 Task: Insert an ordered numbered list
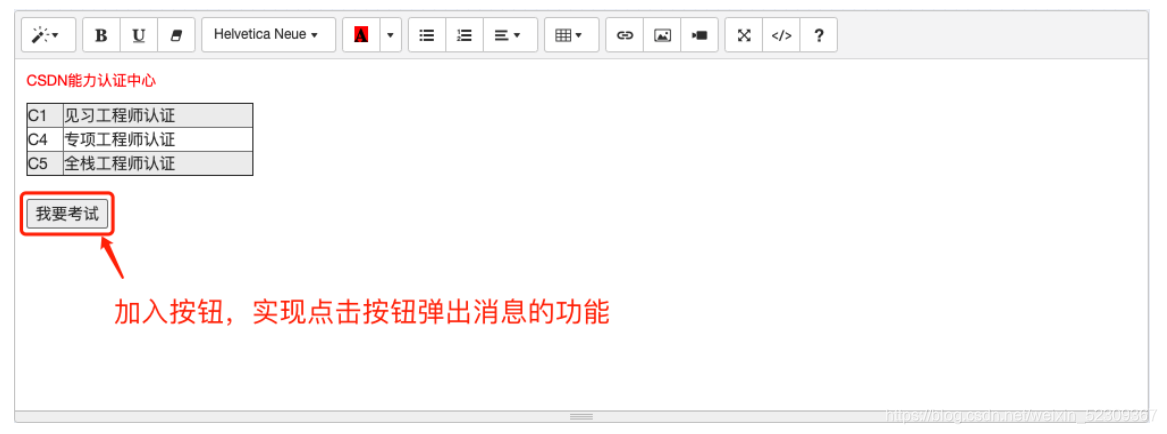[x=464, y=35]
